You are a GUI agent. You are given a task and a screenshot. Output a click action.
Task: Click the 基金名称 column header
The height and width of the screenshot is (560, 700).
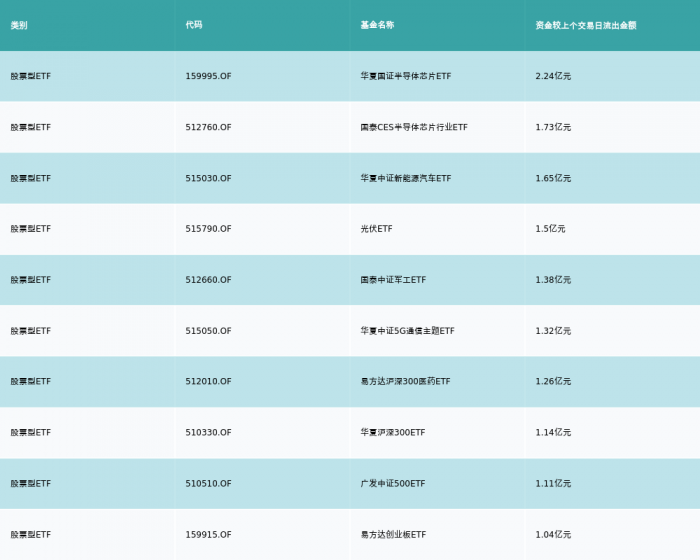[x=377, y=25]
